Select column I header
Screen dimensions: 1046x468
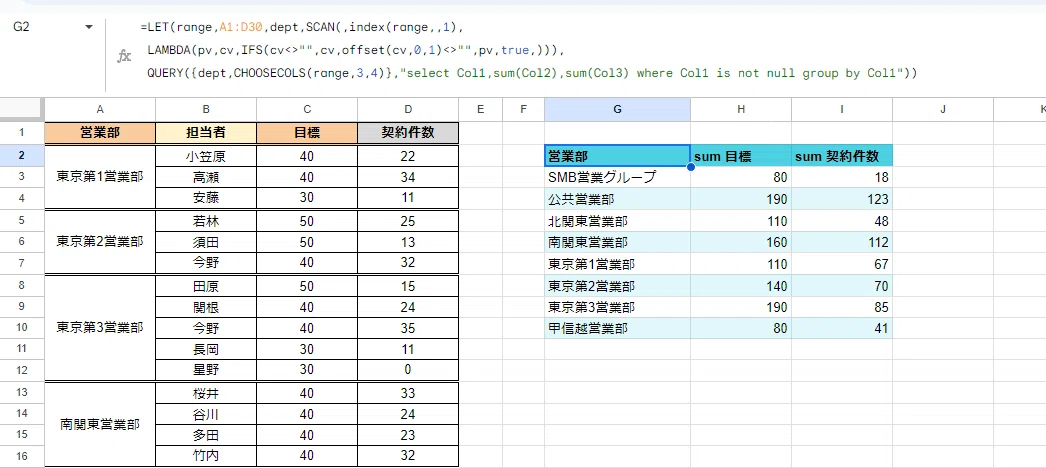pos(842,110)
